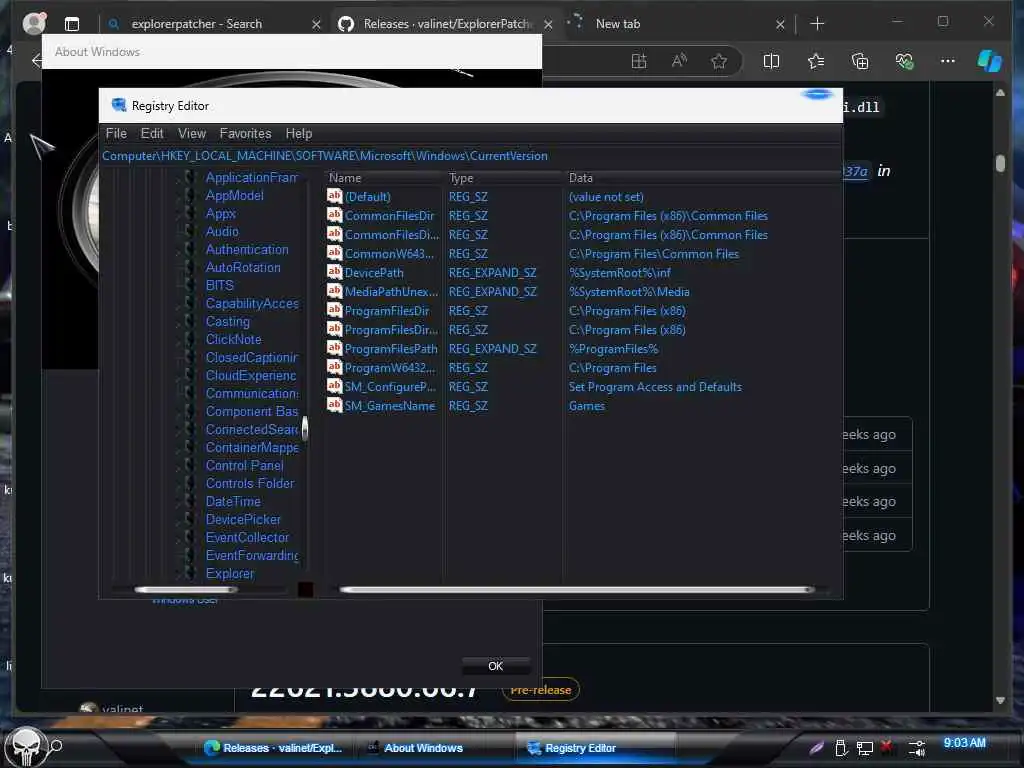The height and width of the screenshot is (768, 1024).
Task: Click the MediaPathUnex... value string icon
Action: click(x=334, y=291)
